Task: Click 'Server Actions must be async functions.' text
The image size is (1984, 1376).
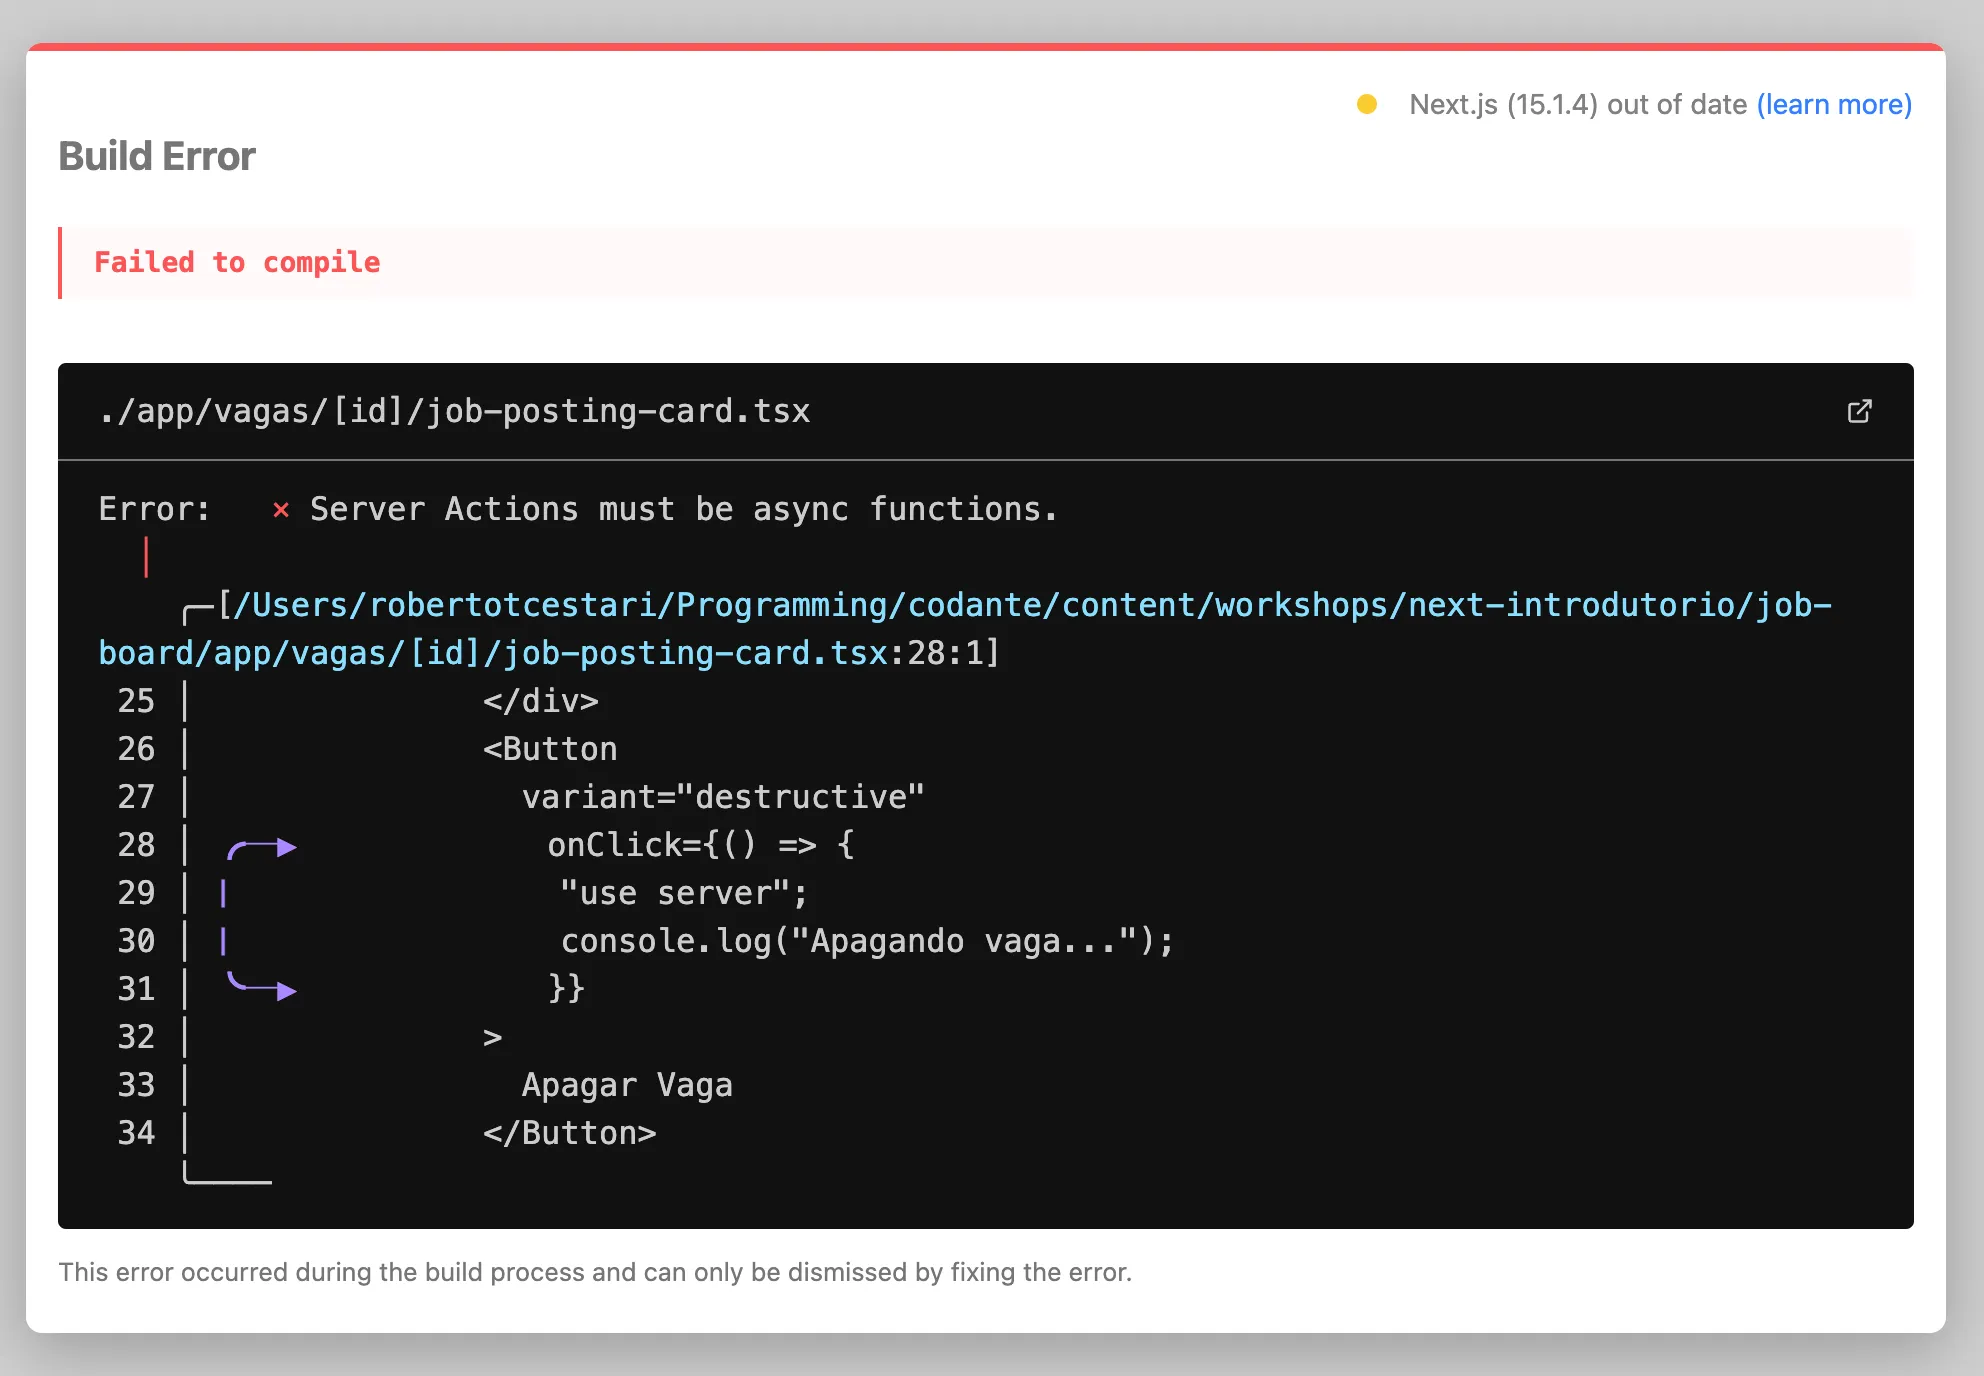Action: click(x=684, y=510)
